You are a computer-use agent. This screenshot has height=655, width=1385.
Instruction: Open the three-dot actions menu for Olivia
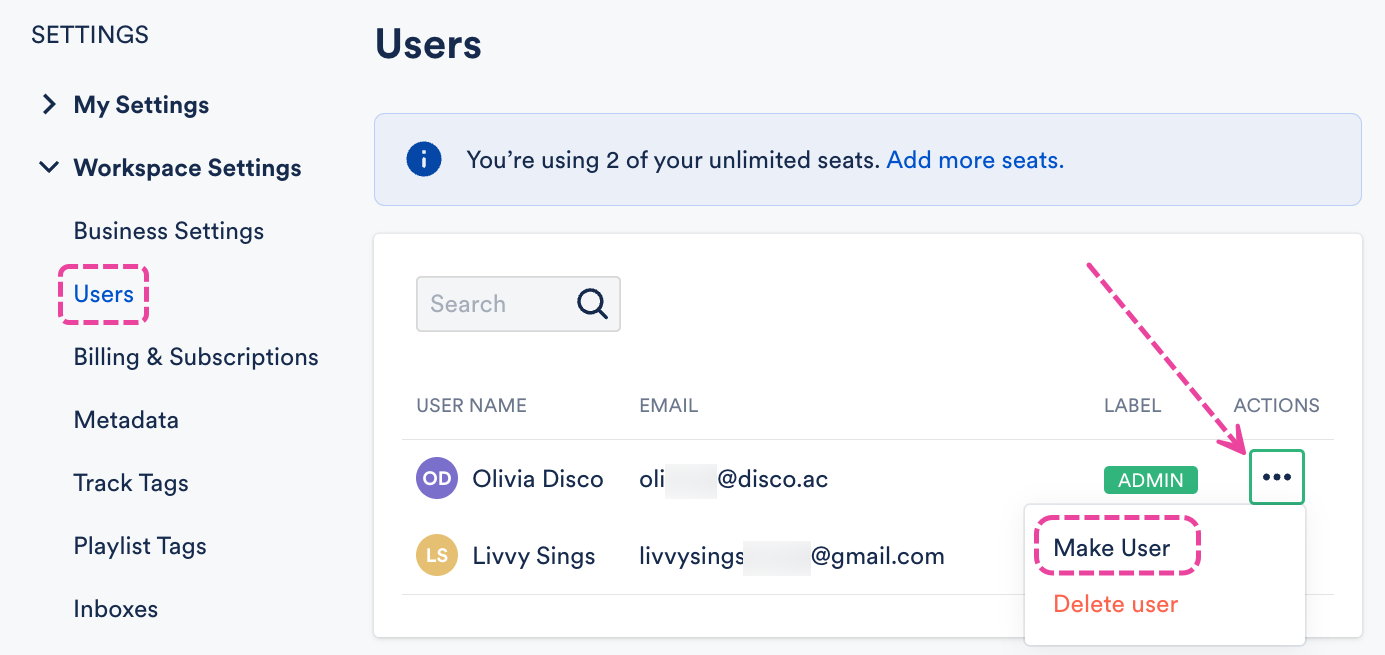(1277, 478)
